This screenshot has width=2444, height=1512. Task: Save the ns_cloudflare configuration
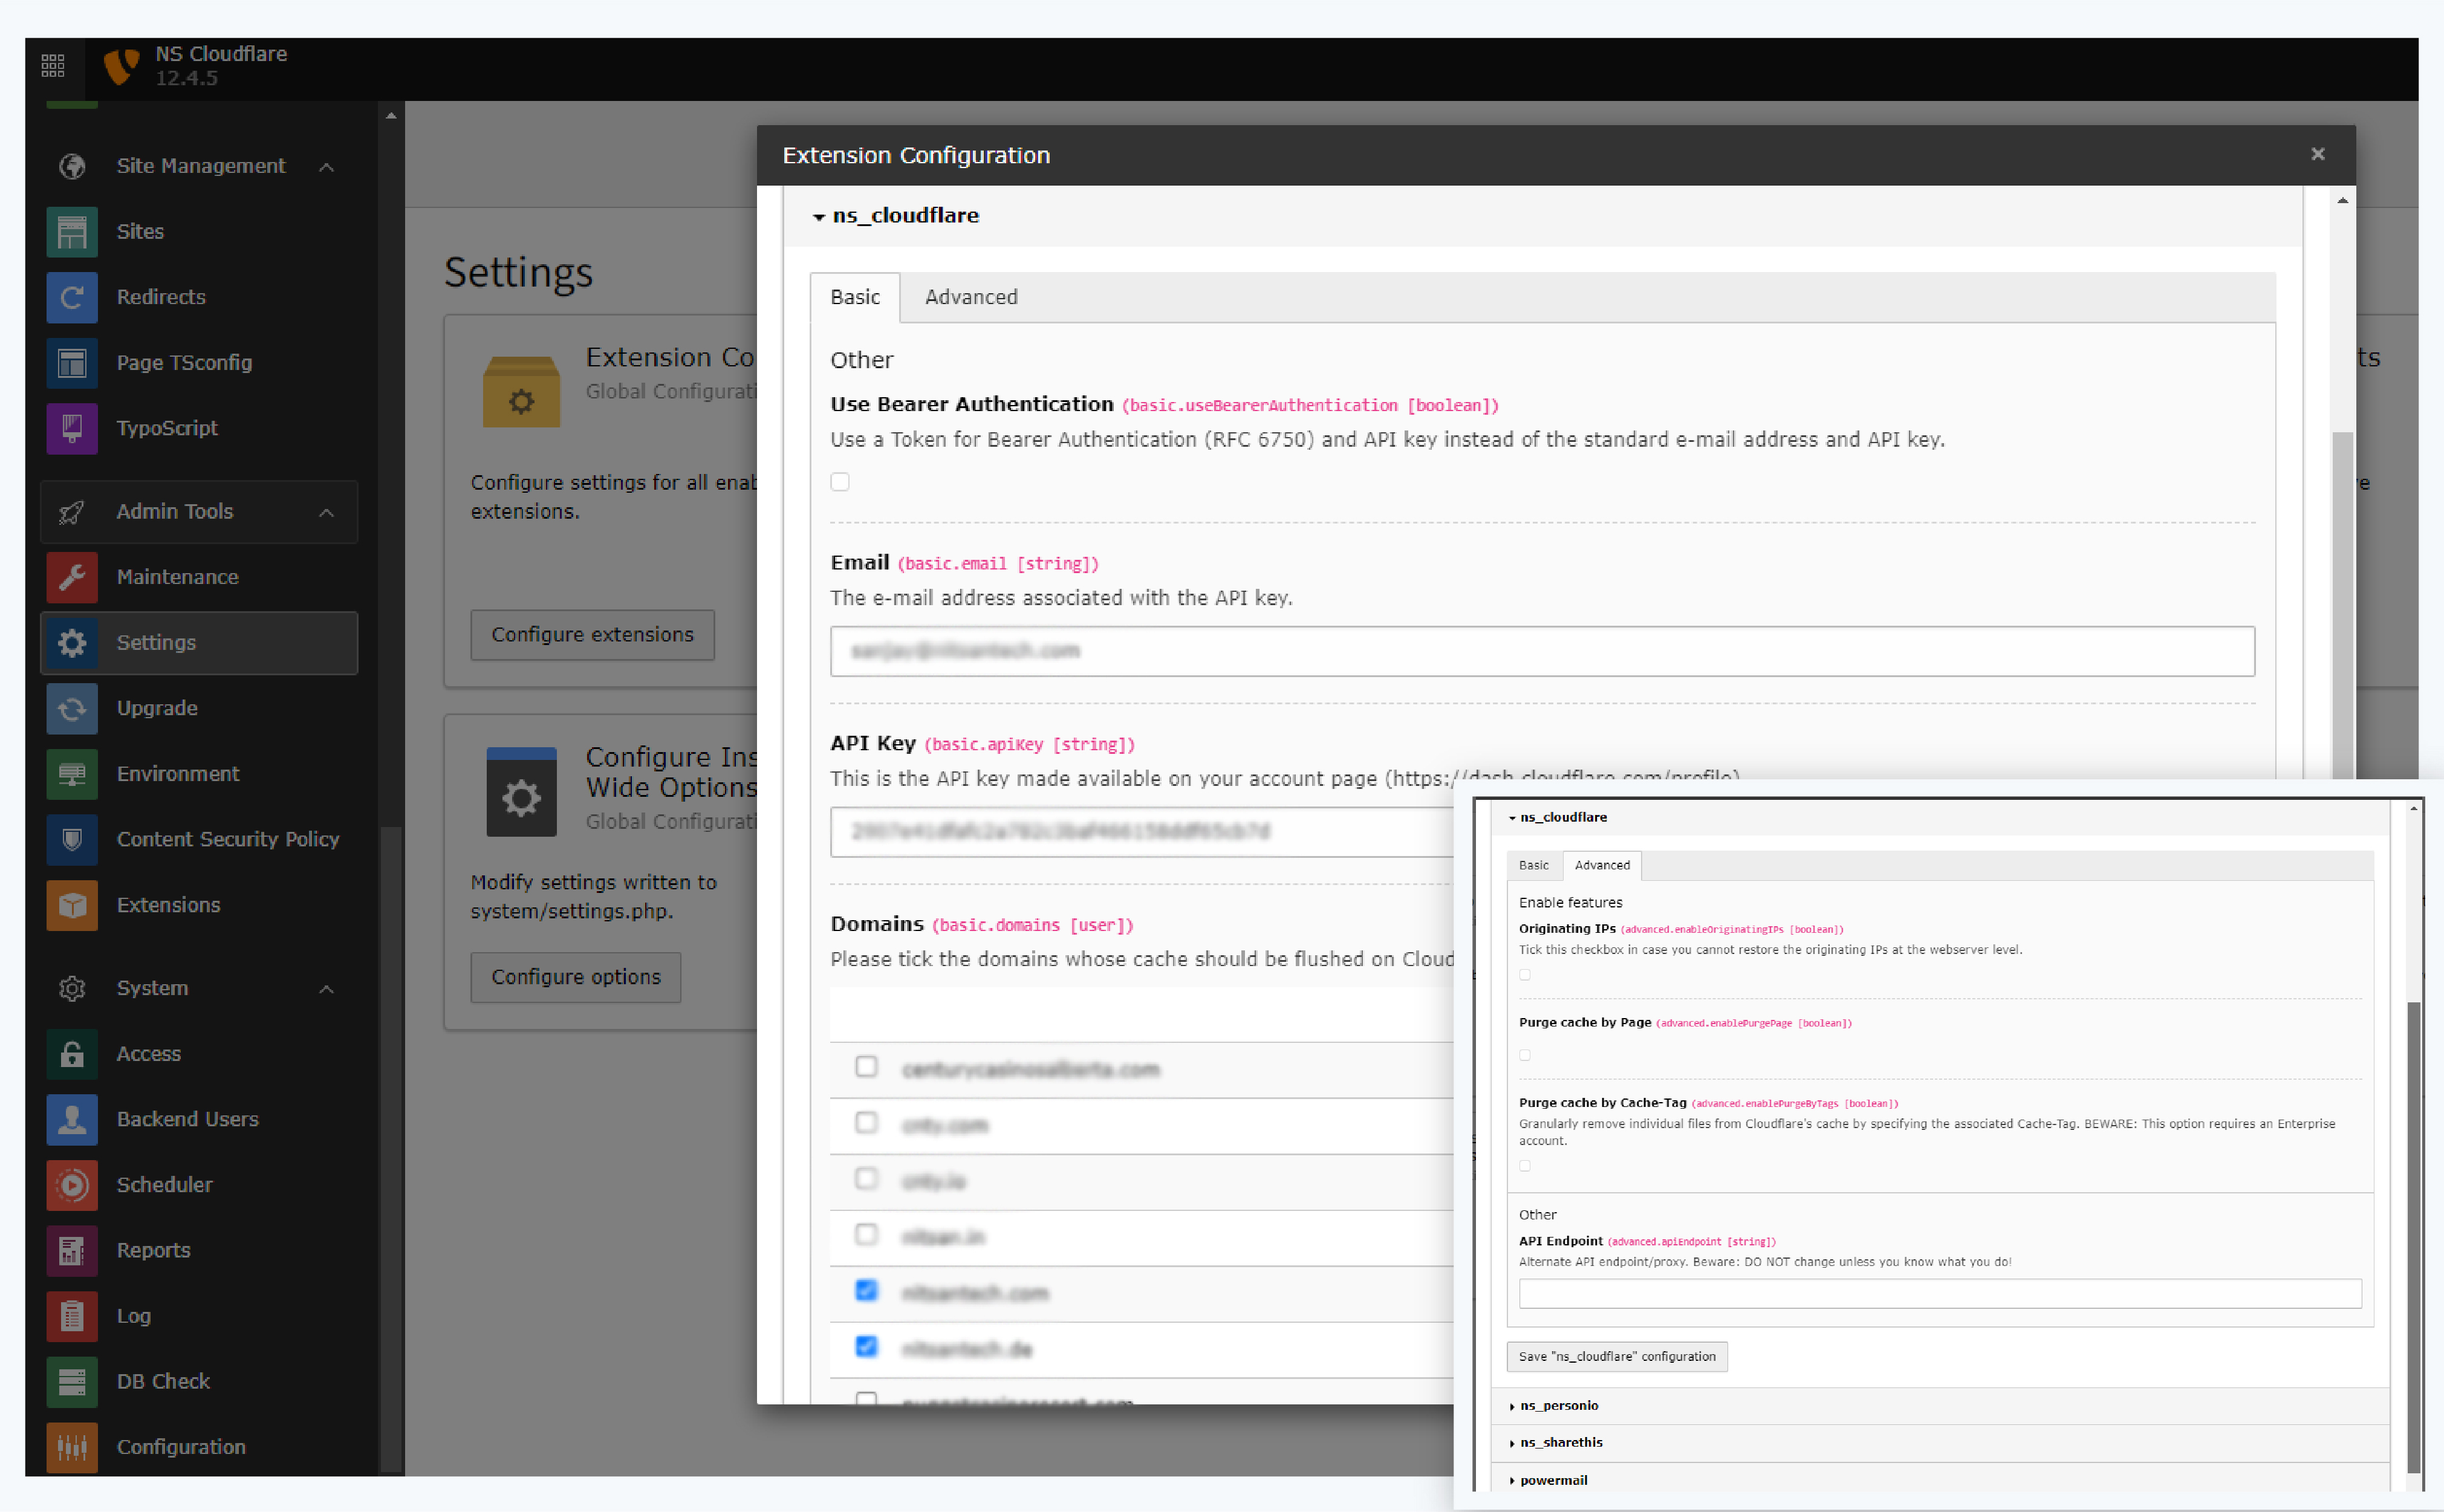tap(1617, 1357)
